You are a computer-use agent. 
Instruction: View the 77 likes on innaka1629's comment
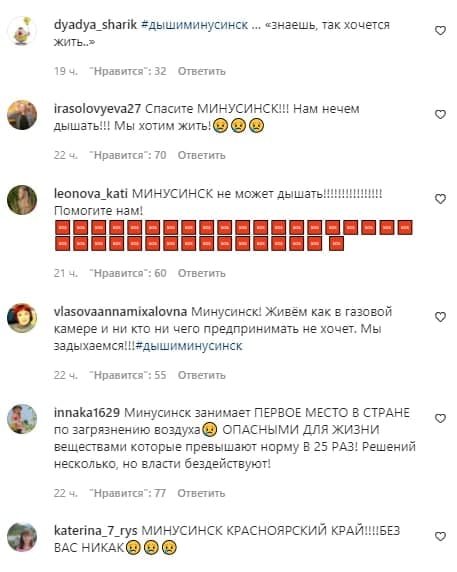128,493
